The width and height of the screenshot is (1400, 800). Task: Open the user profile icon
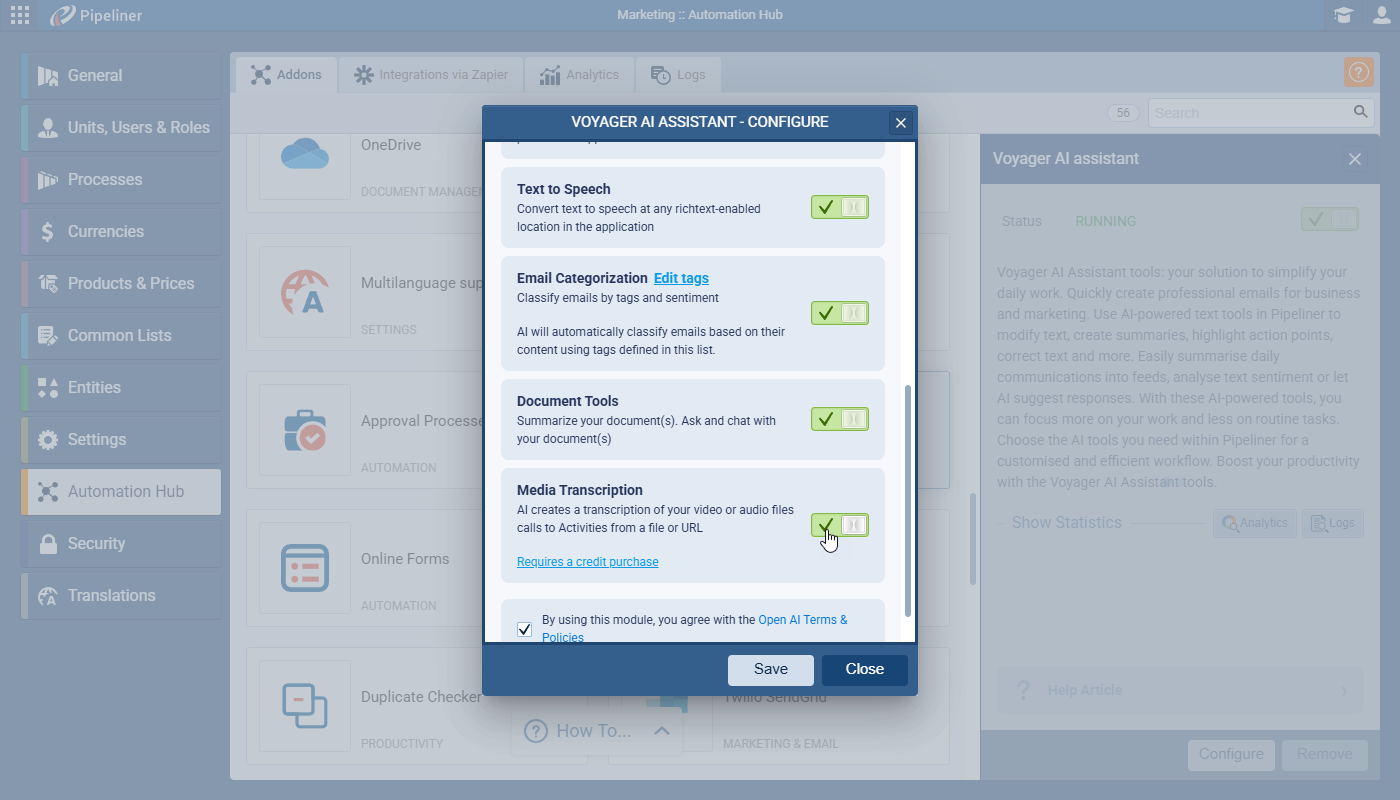1381,15
